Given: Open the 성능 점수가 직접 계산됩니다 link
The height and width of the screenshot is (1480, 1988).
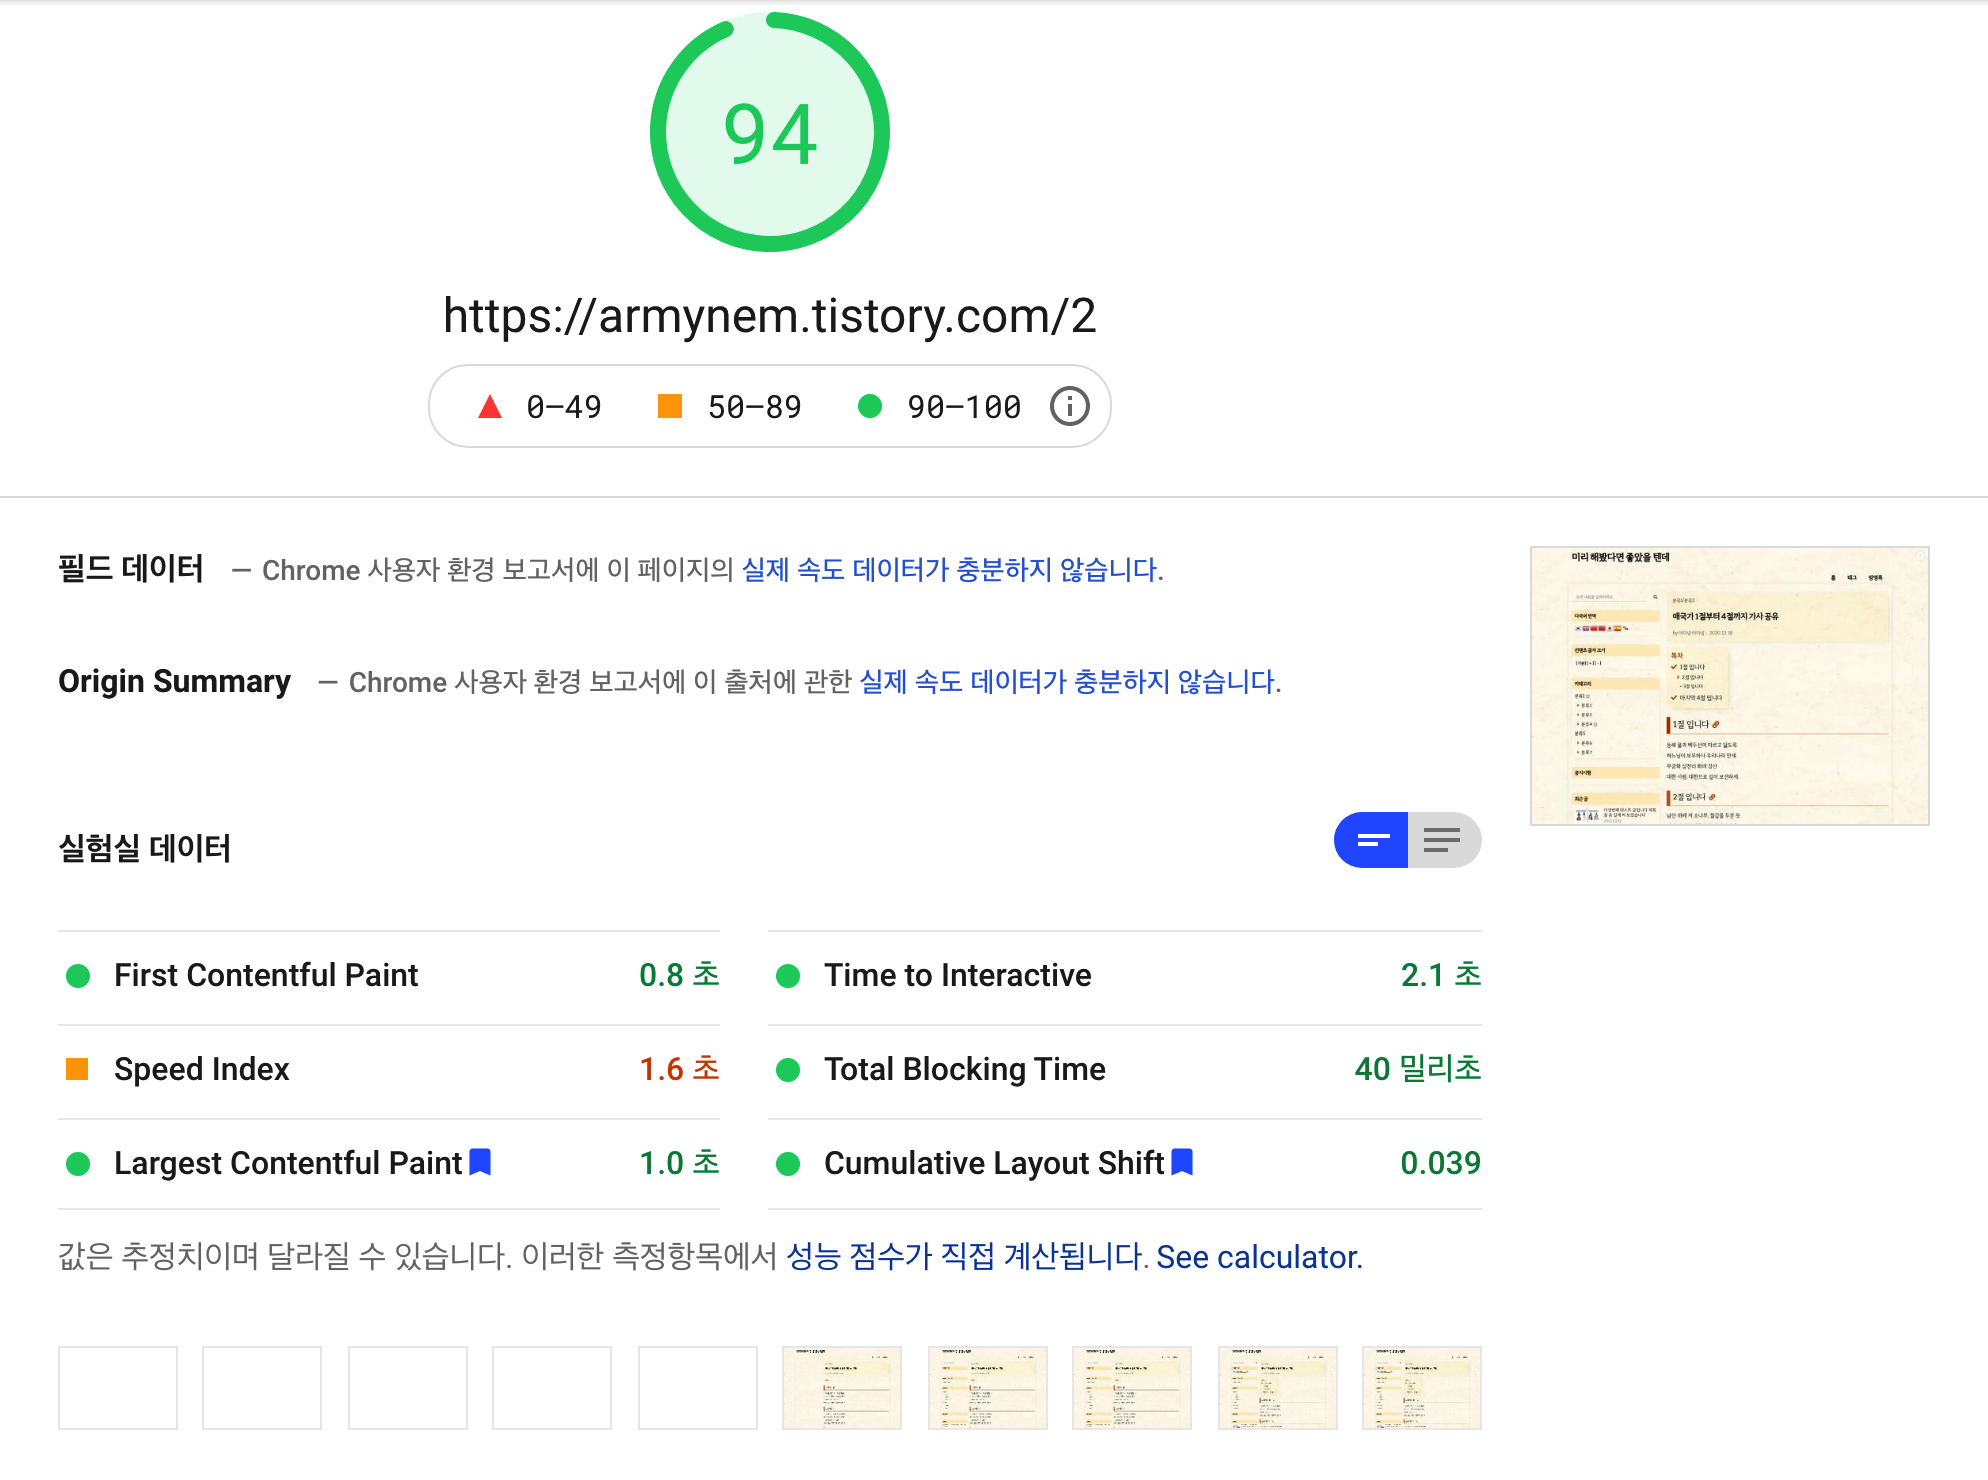Looking at the screenshot, I should pos(966,1257).
